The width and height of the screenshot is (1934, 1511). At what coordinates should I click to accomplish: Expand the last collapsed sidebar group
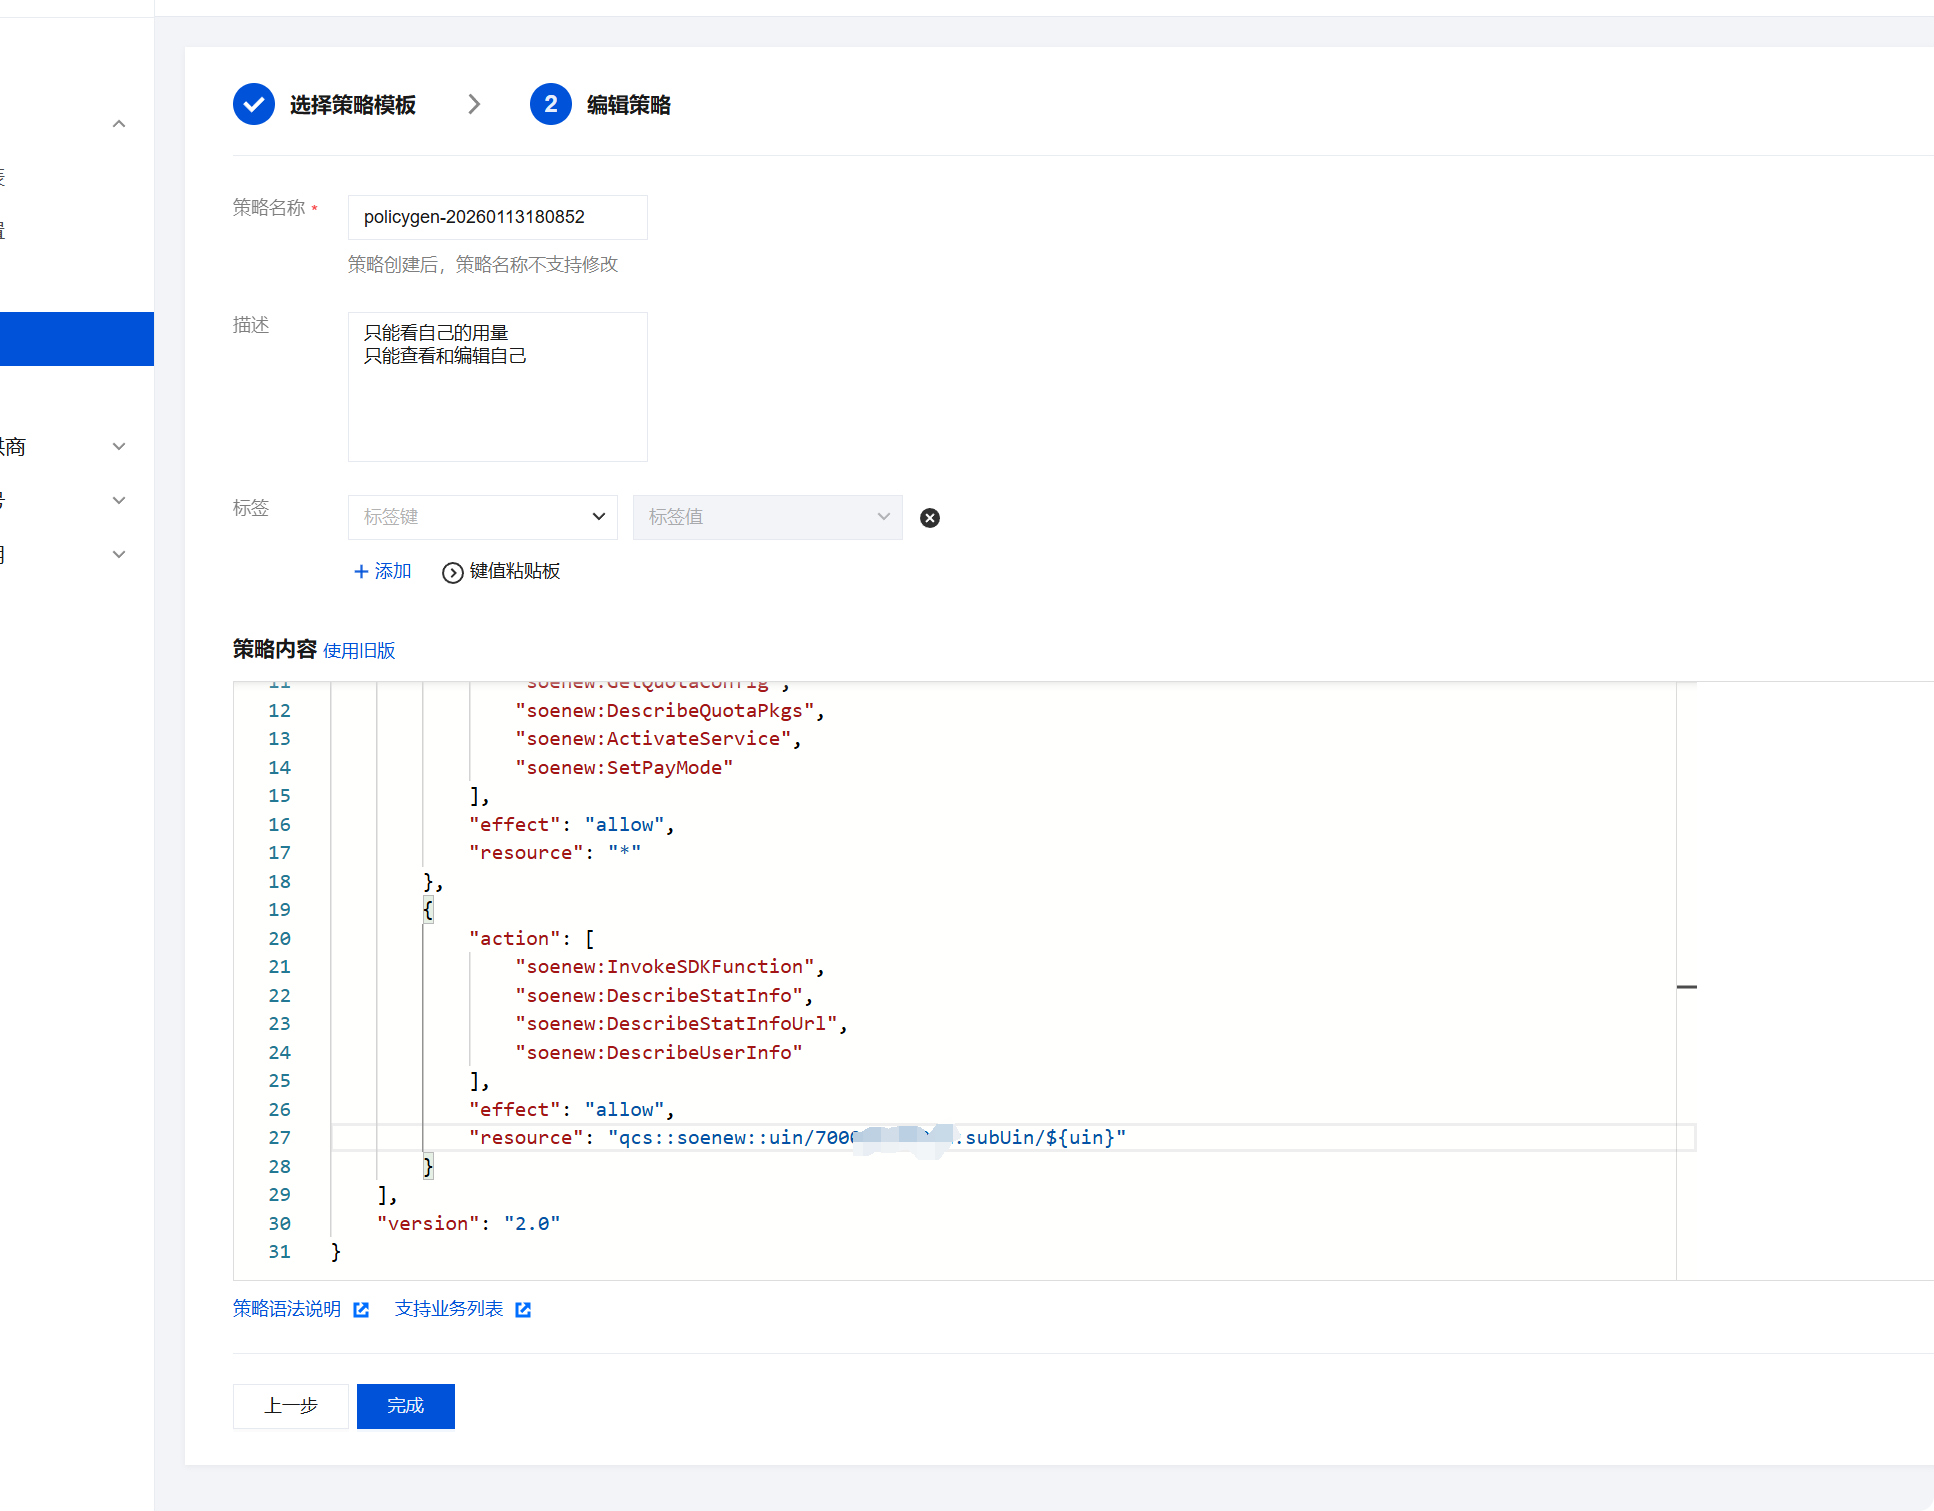(x=119, y=555)
